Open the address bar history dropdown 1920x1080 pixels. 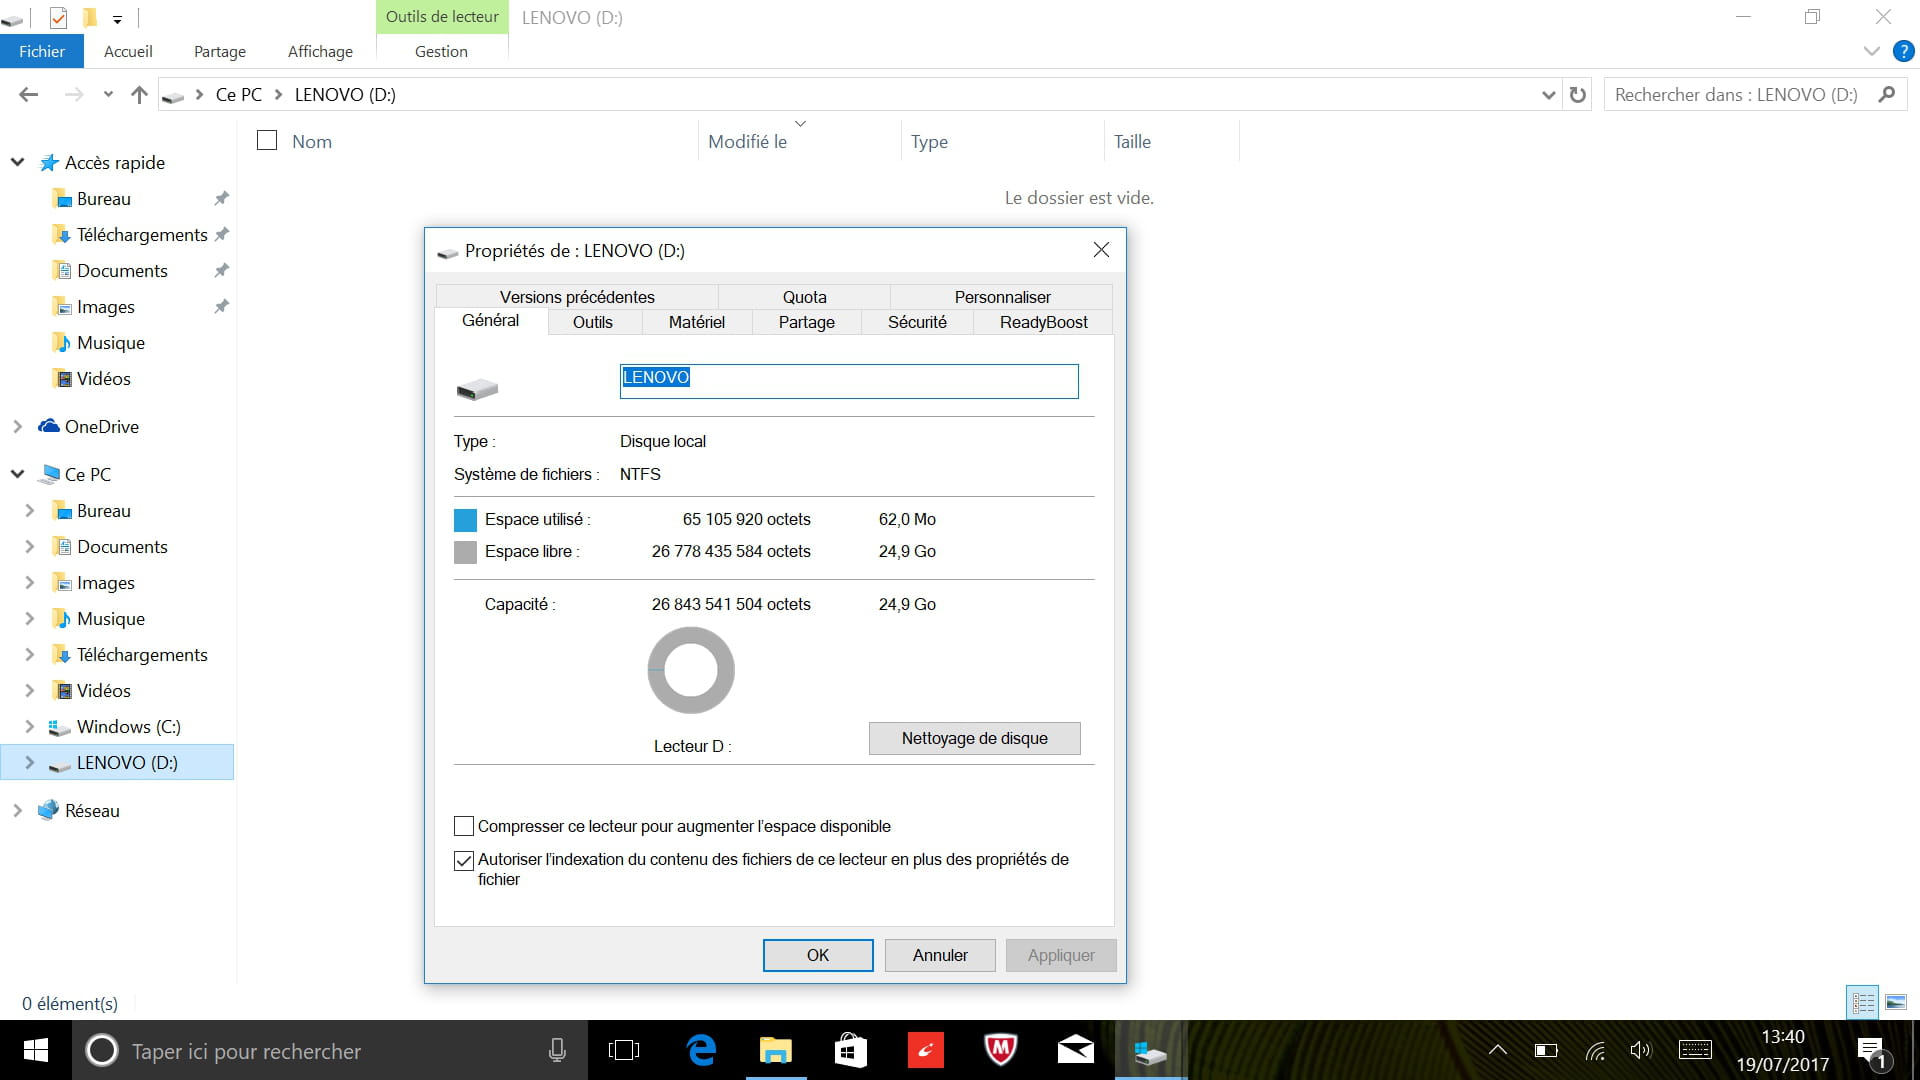tap(1548, 95)
